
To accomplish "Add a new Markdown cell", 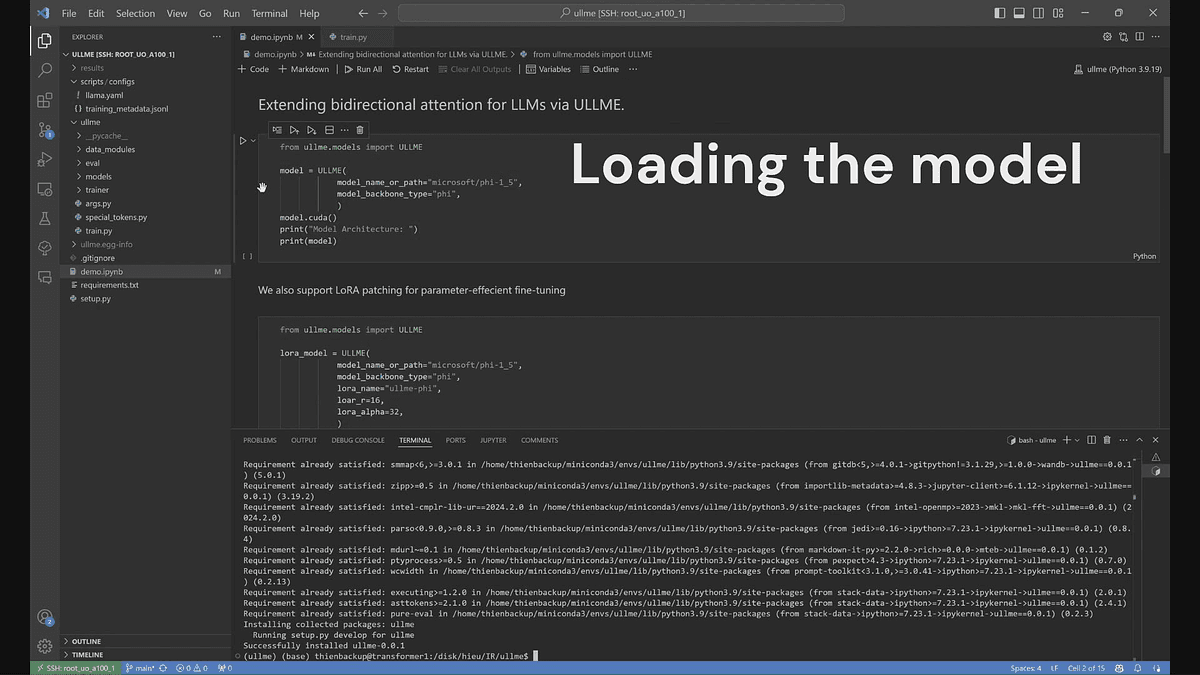I will pos(303,69).
